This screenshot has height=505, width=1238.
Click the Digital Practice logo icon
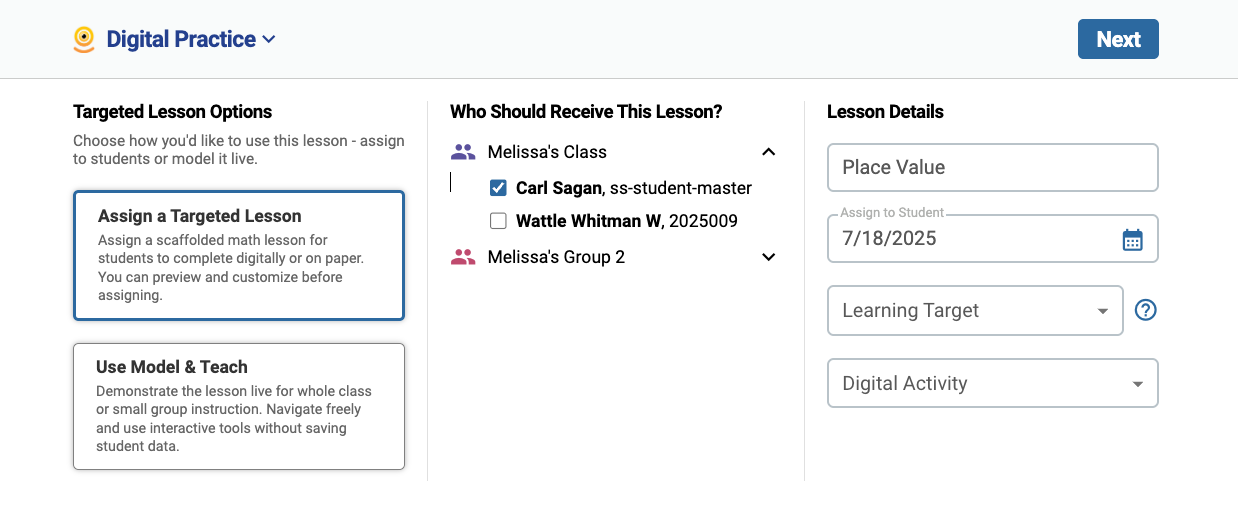pos(85,39)
